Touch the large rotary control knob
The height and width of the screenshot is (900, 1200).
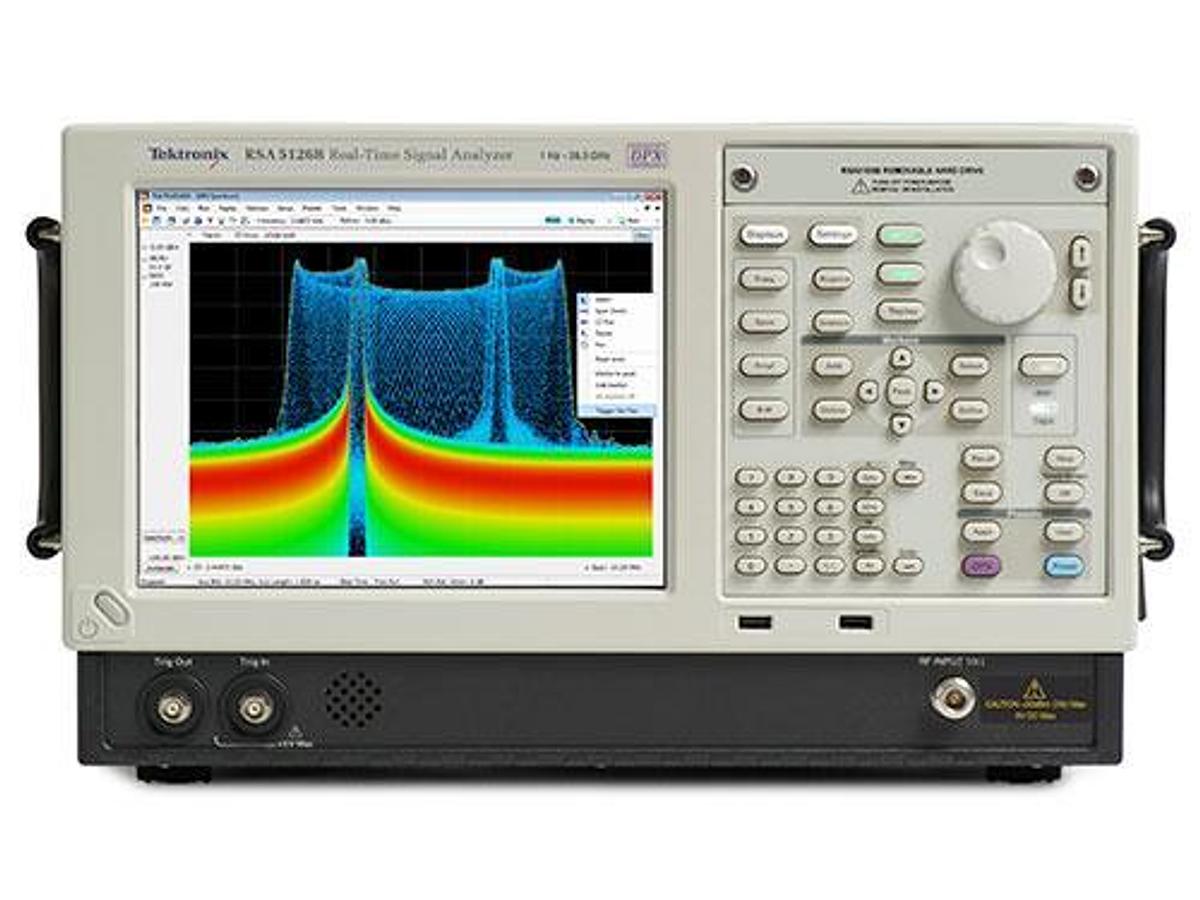[x=1003, y=272]
